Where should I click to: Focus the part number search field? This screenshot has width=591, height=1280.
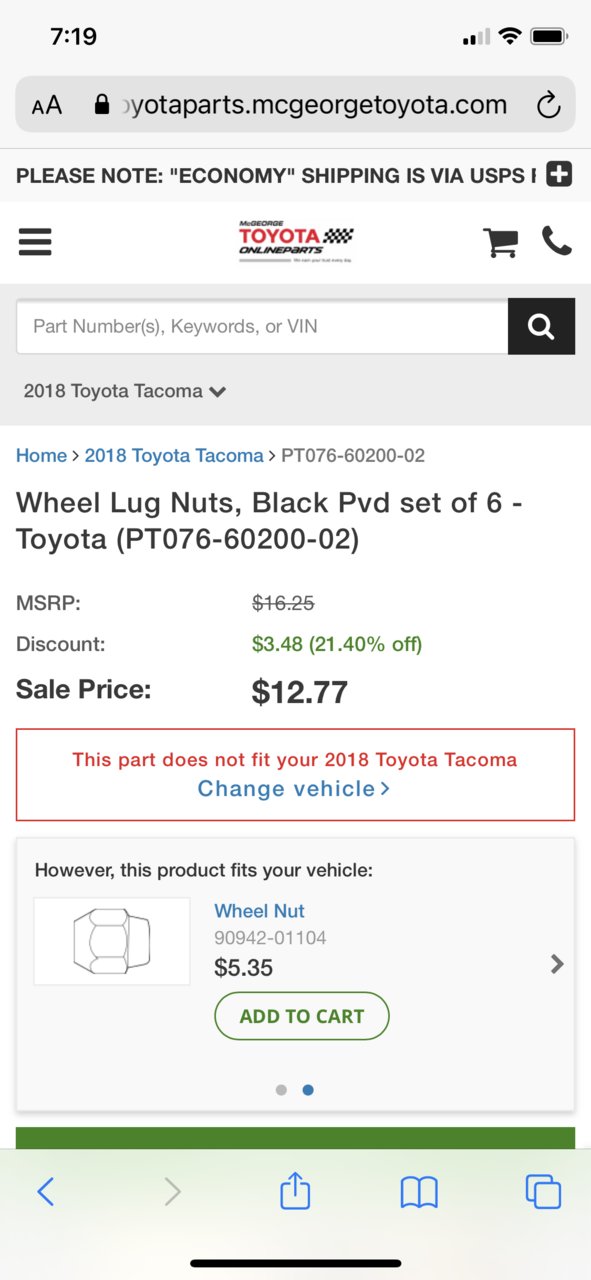point(262,326)
